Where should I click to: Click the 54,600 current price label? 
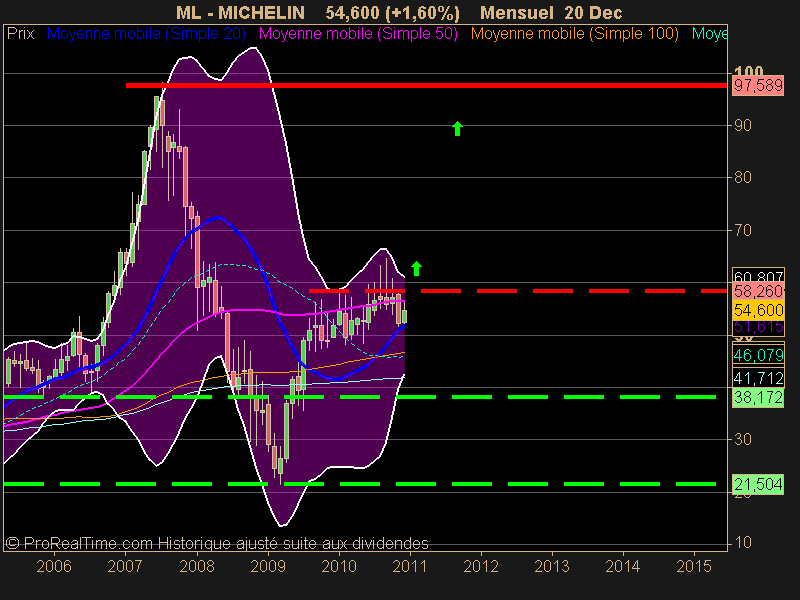pyautogui.click(x=758, y=310)
